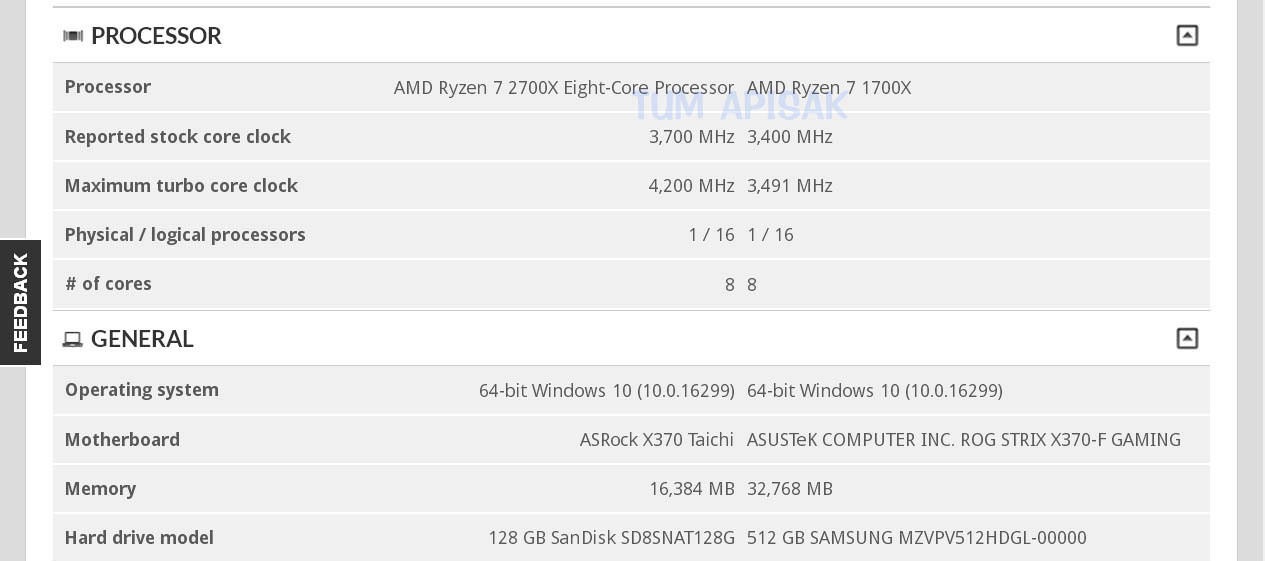Click the Maximum turbo core clock label

point(181,186)
